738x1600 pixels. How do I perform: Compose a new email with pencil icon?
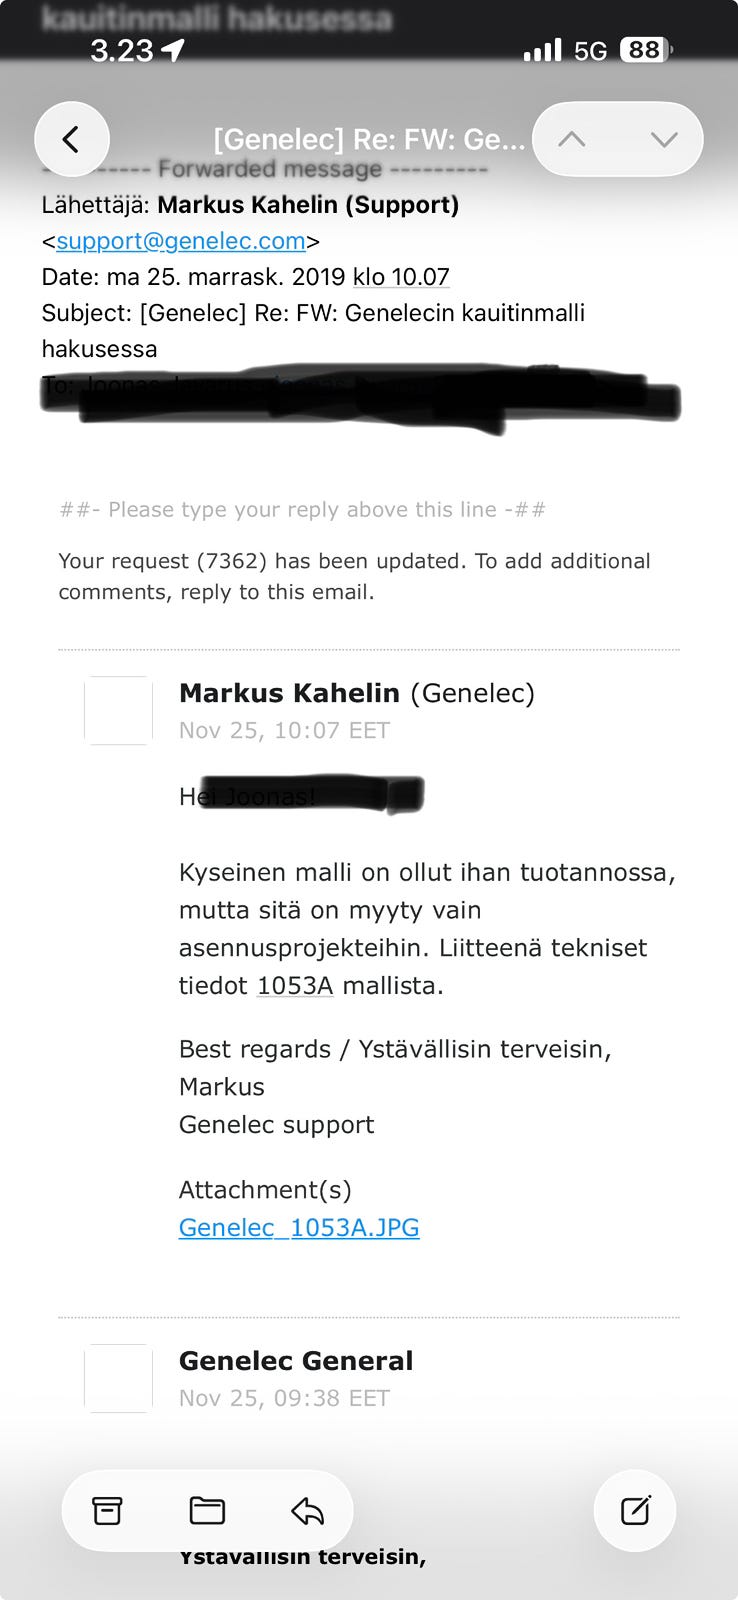(635, 1510)
